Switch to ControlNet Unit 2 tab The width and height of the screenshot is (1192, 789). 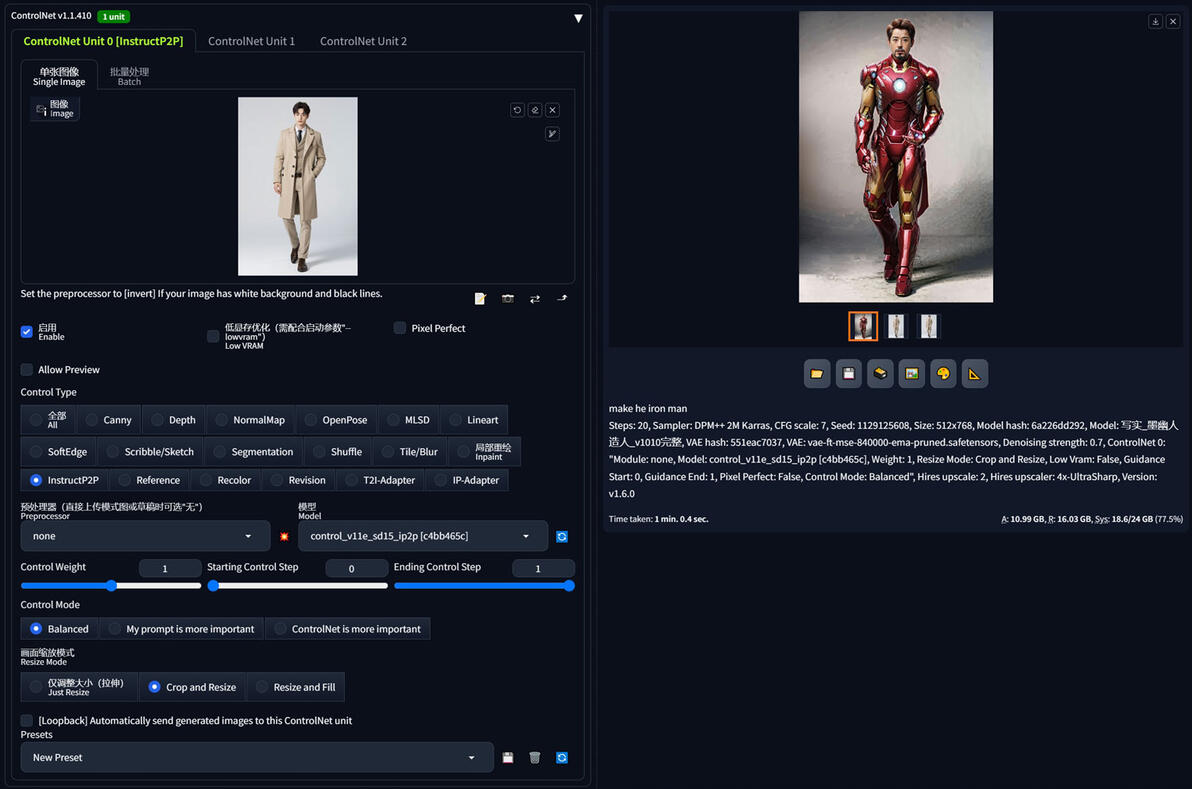(x=363, y=41)
